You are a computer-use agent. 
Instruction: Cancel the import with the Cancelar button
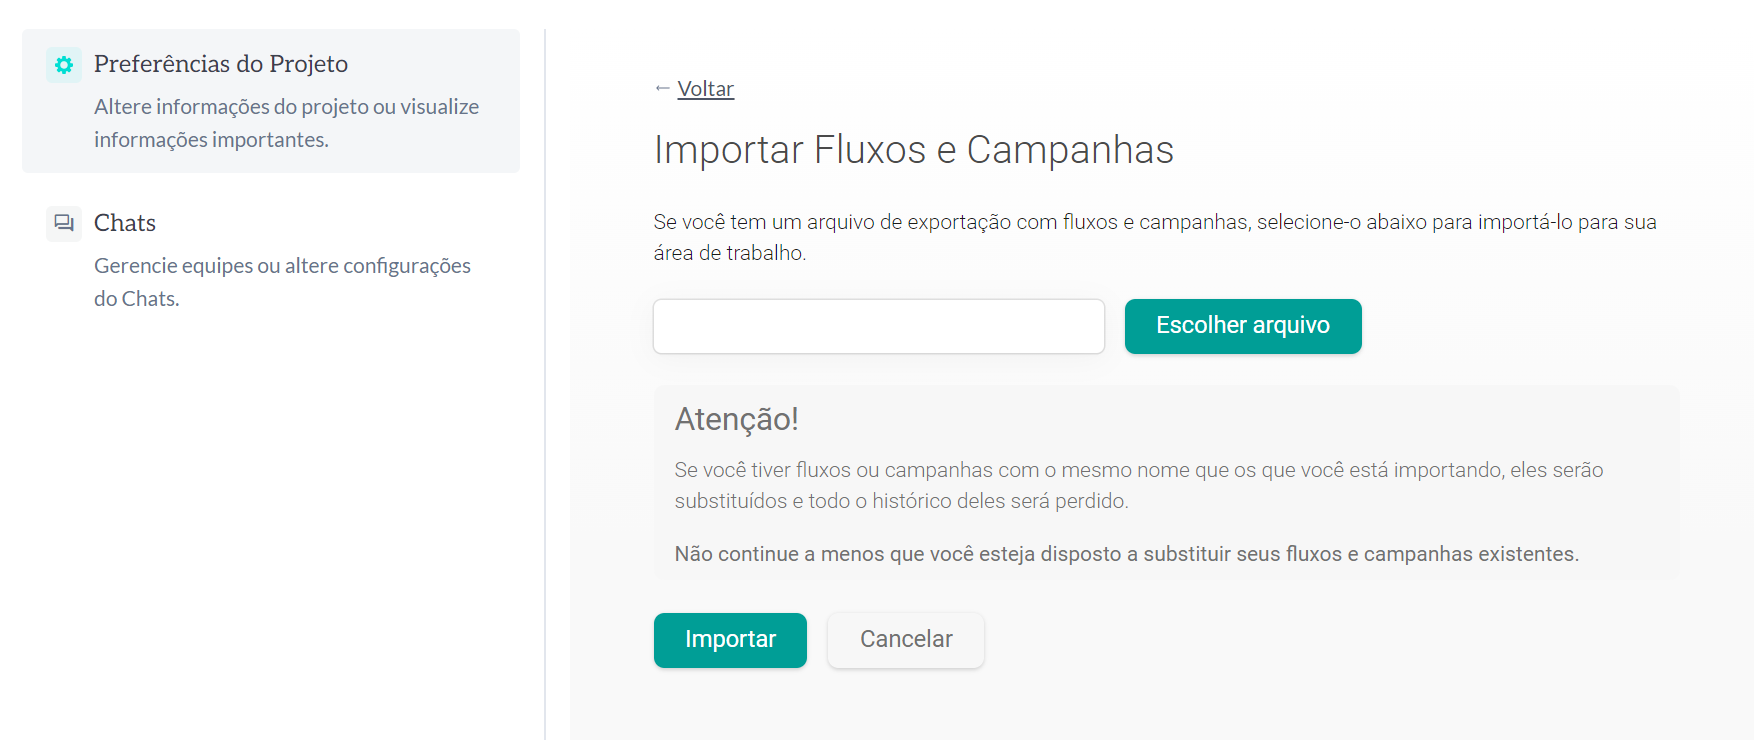pyautogui.click(x=905, y=640)
